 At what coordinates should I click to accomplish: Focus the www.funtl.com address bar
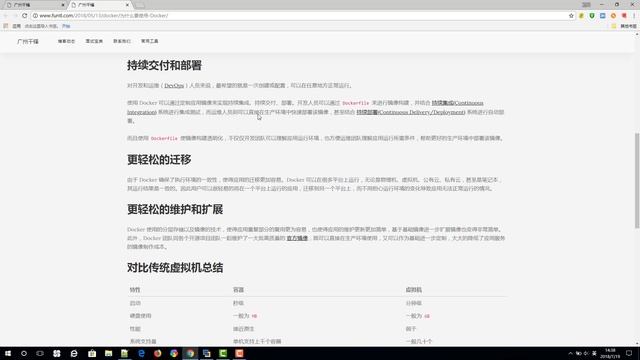[x=302, y=16]
